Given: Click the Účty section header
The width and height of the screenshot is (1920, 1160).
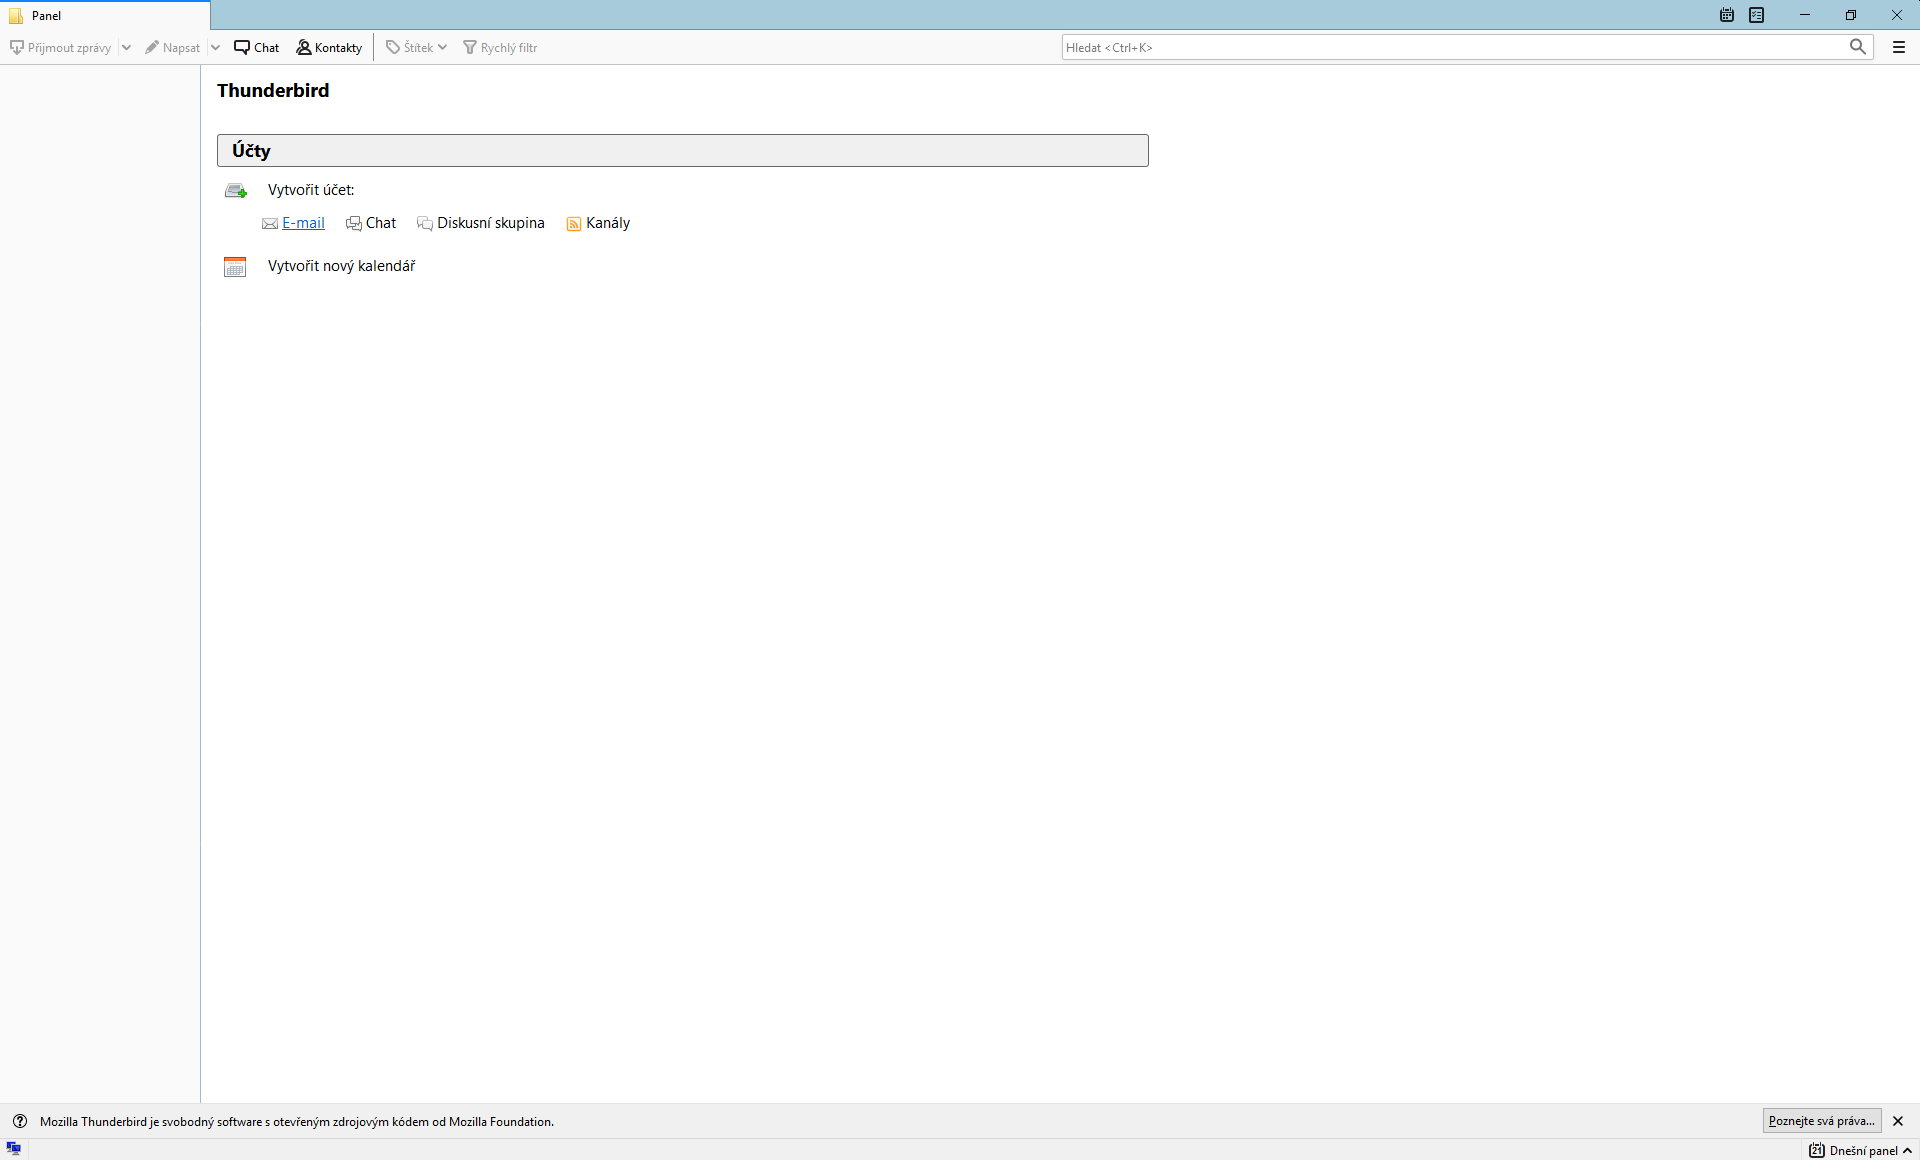Looking at the screenshot, I should click(683, 151).
